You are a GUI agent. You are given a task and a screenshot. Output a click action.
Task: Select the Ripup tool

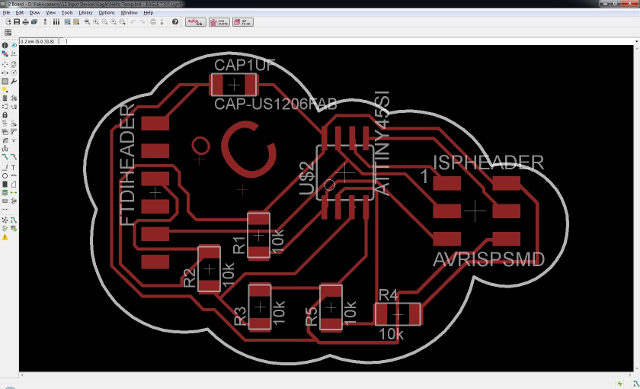[14, 156]
